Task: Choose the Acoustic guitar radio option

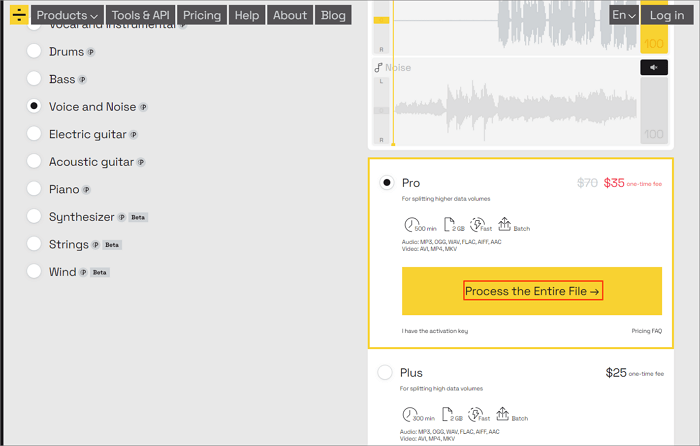Action: click(x=34, y=161)
